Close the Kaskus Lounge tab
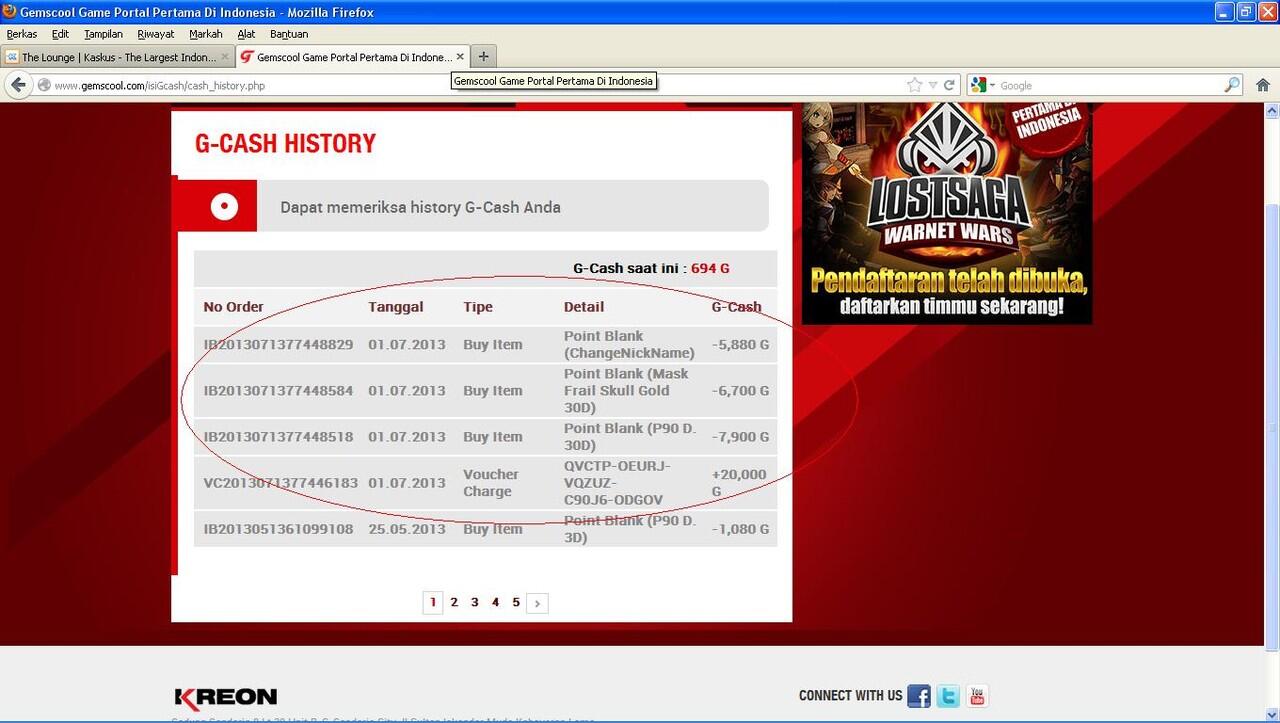 (x=225, y=57)
